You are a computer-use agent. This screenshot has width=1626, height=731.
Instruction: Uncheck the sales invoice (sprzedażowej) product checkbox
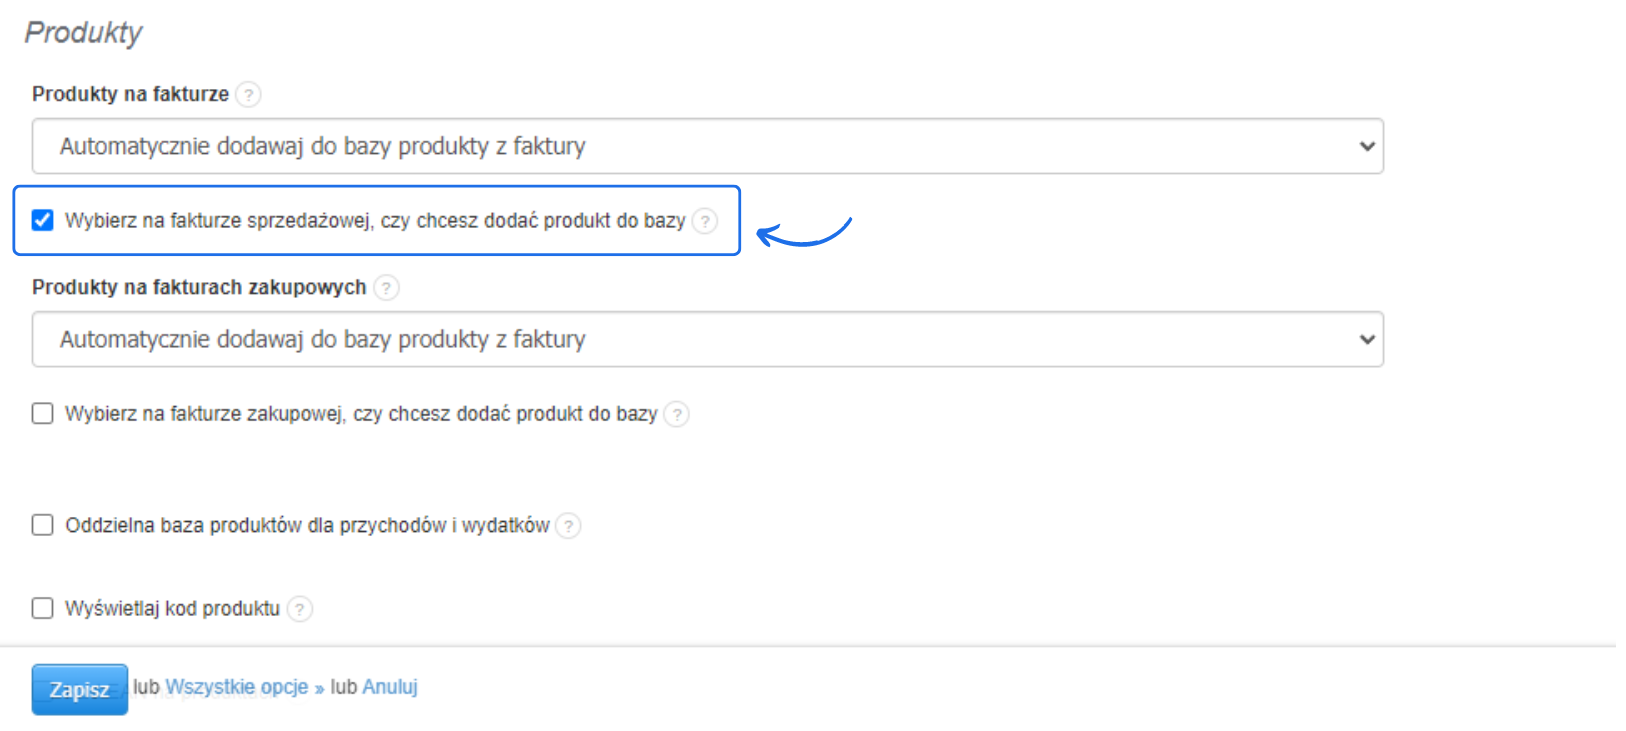(x=43, y=220)
